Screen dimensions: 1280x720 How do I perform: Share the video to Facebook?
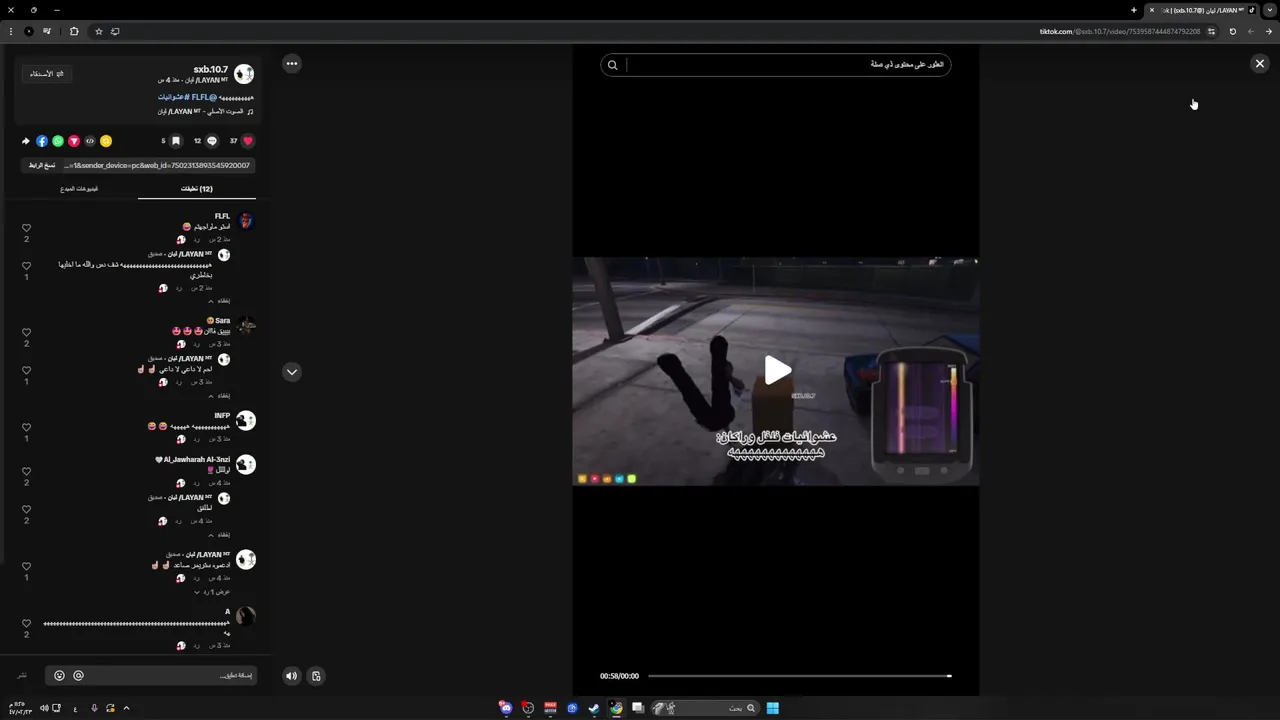[42, 141]
